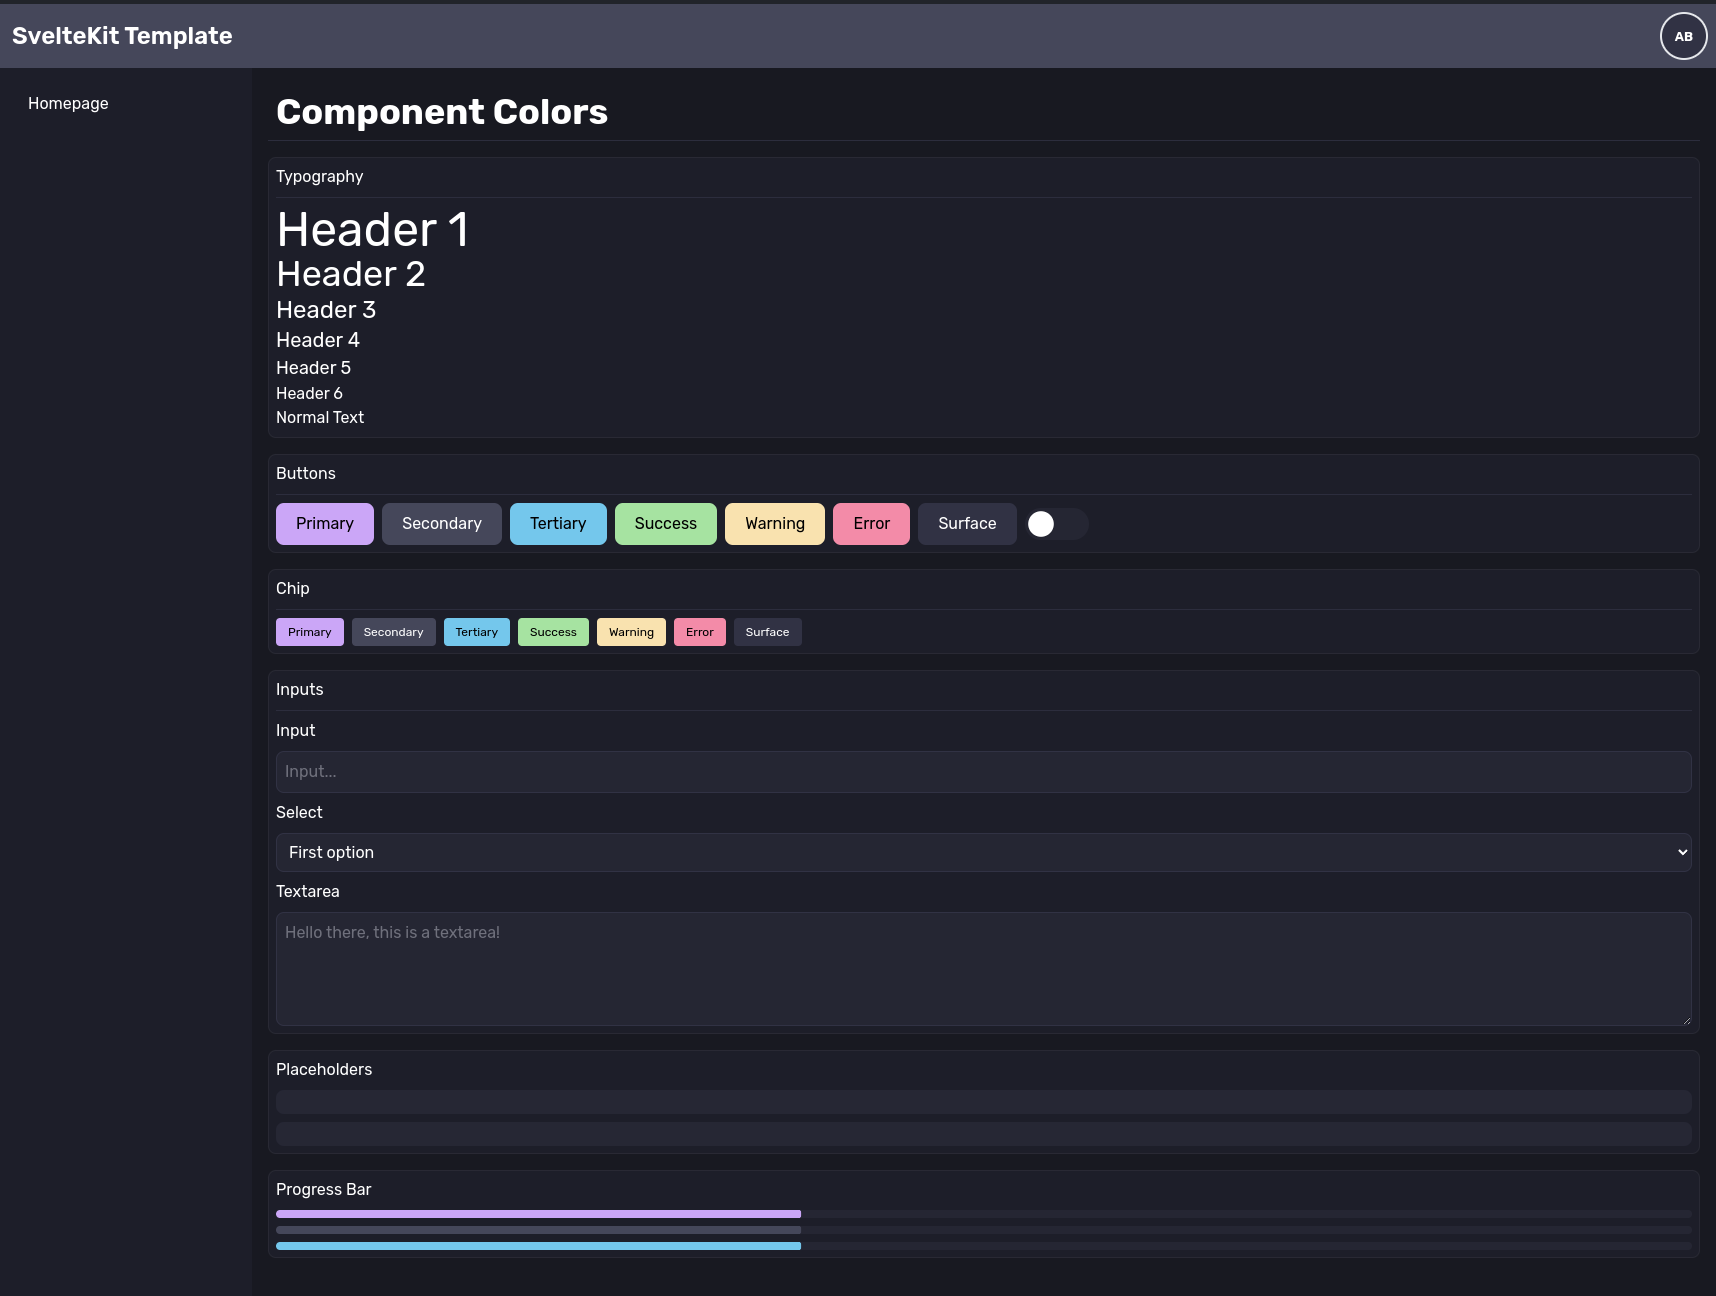The width and height of the screenshot is (1716, 1296).
Task: Open the First option select dropdown
Action: click(x=983, y=852)
